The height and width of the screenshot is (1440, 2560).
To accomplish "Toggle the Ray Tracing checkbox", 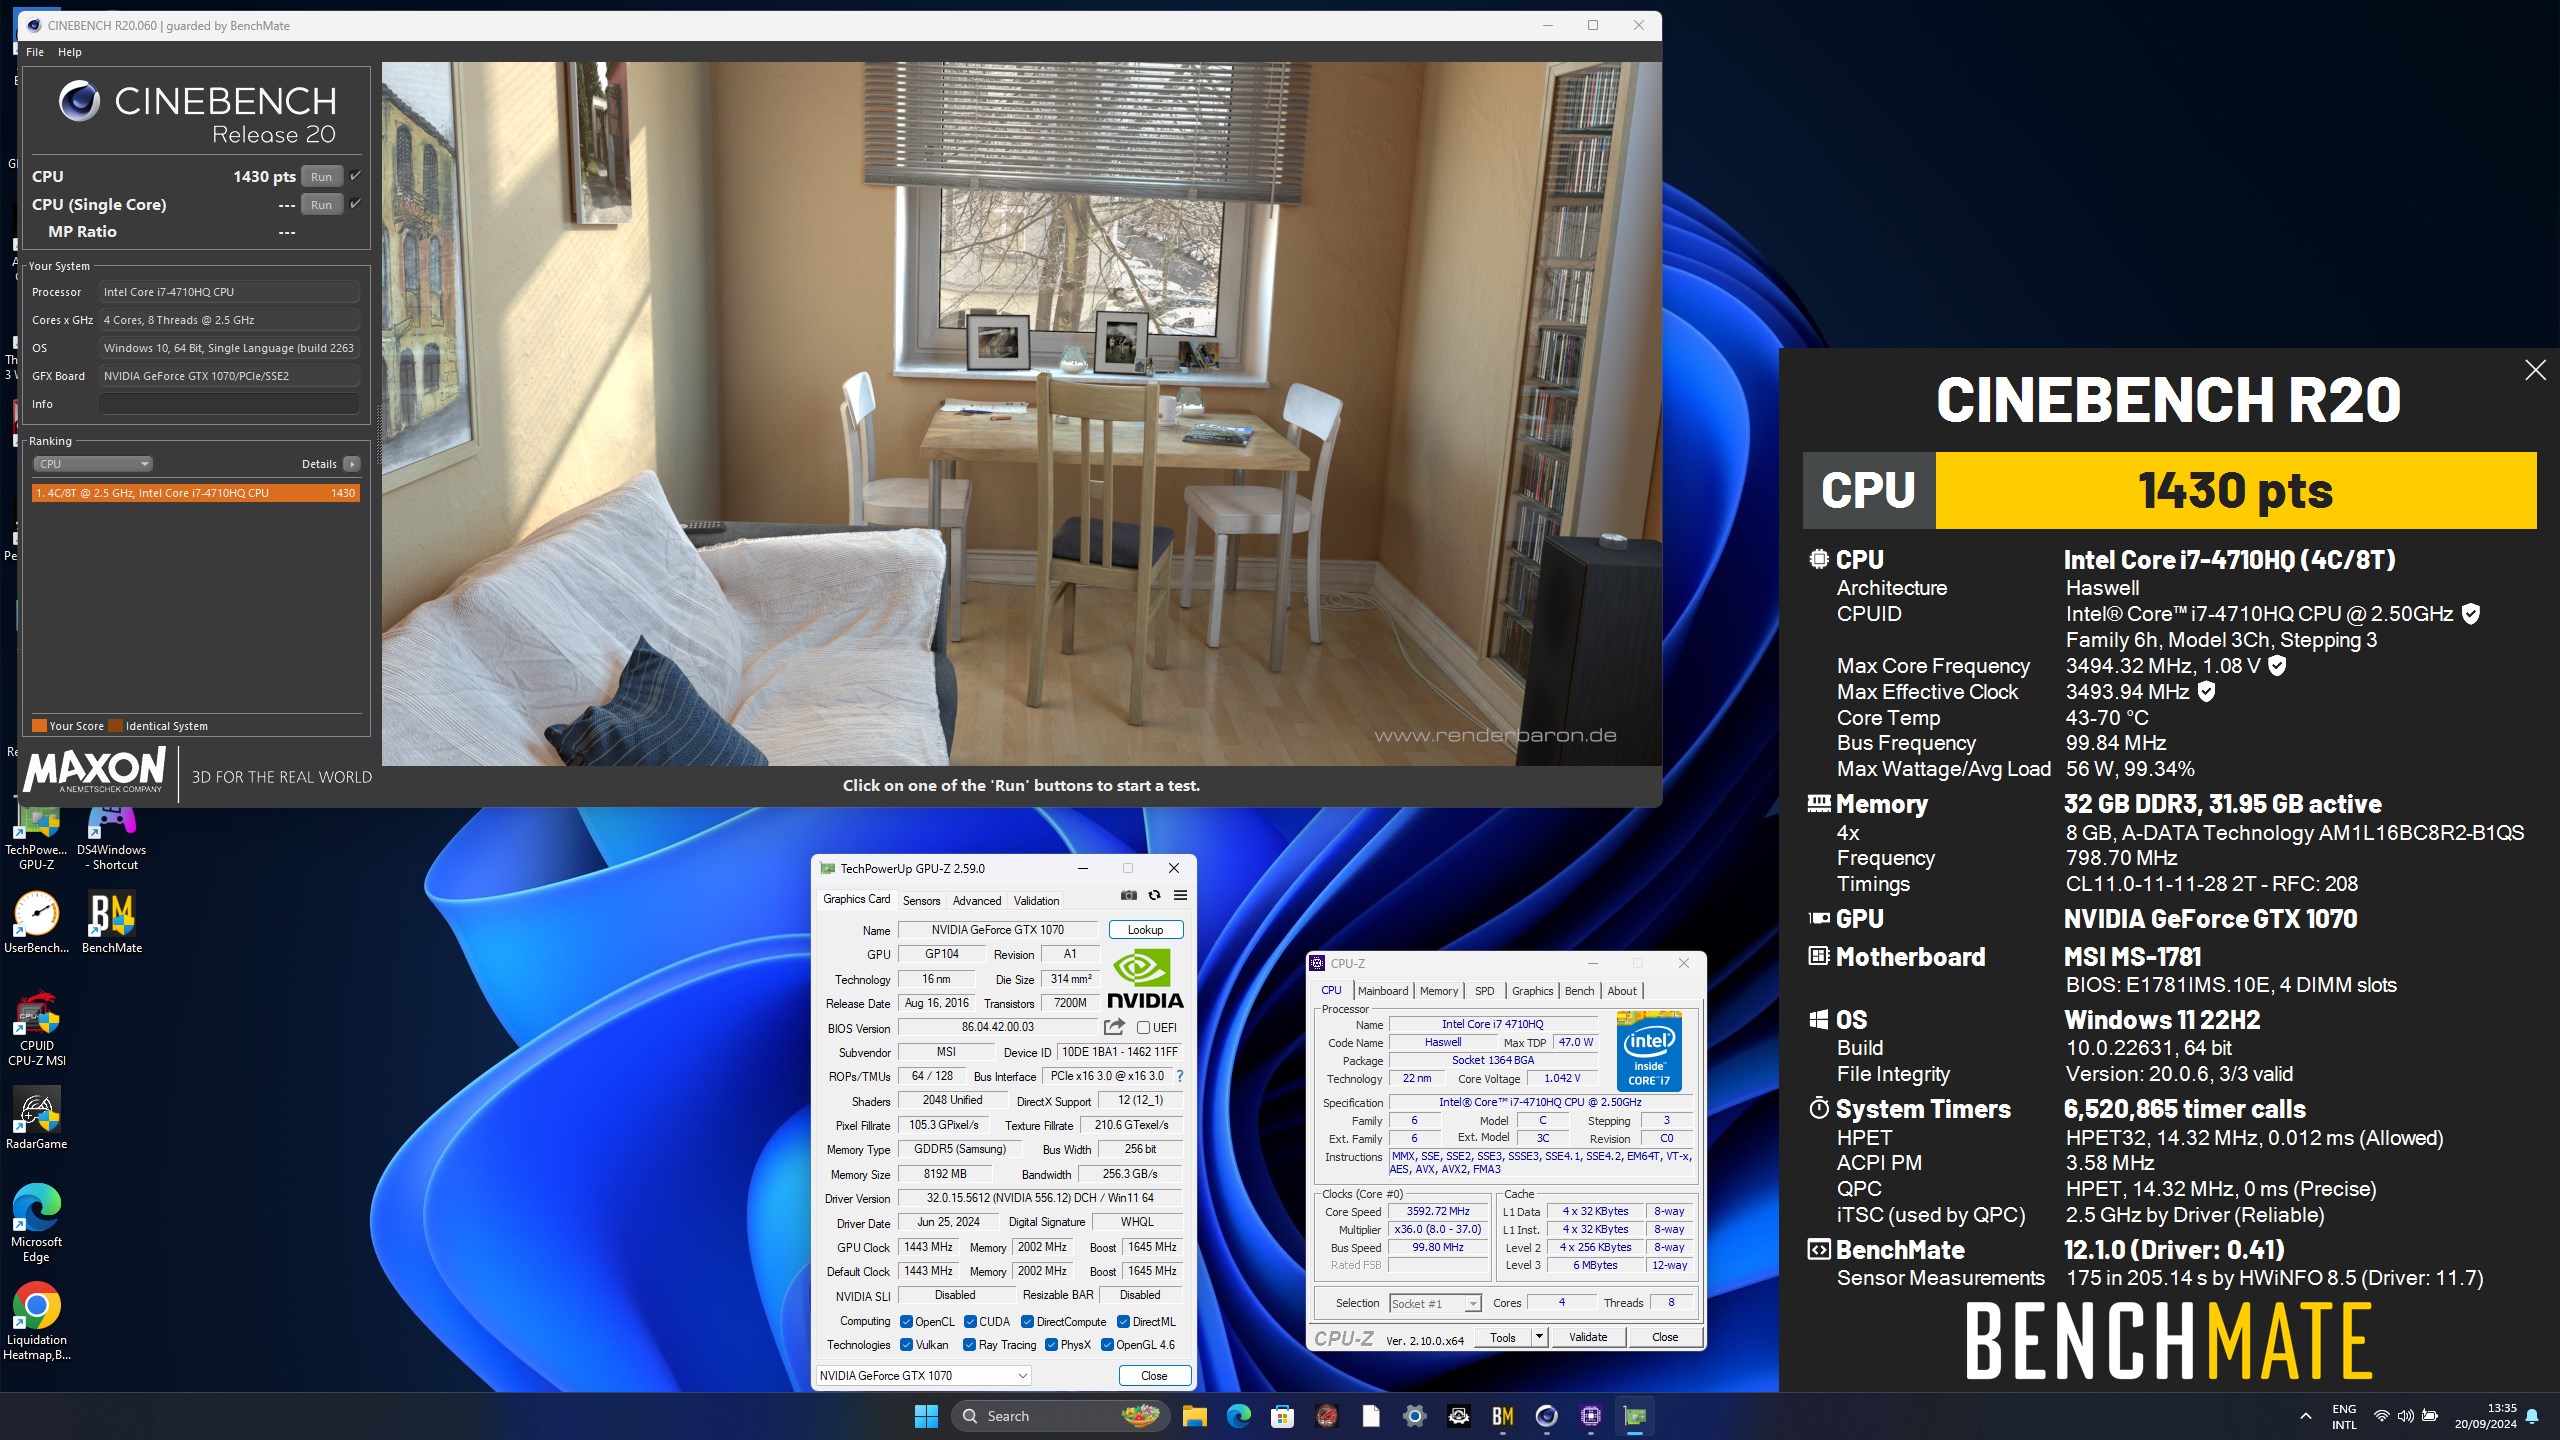I will point(969,1345).
